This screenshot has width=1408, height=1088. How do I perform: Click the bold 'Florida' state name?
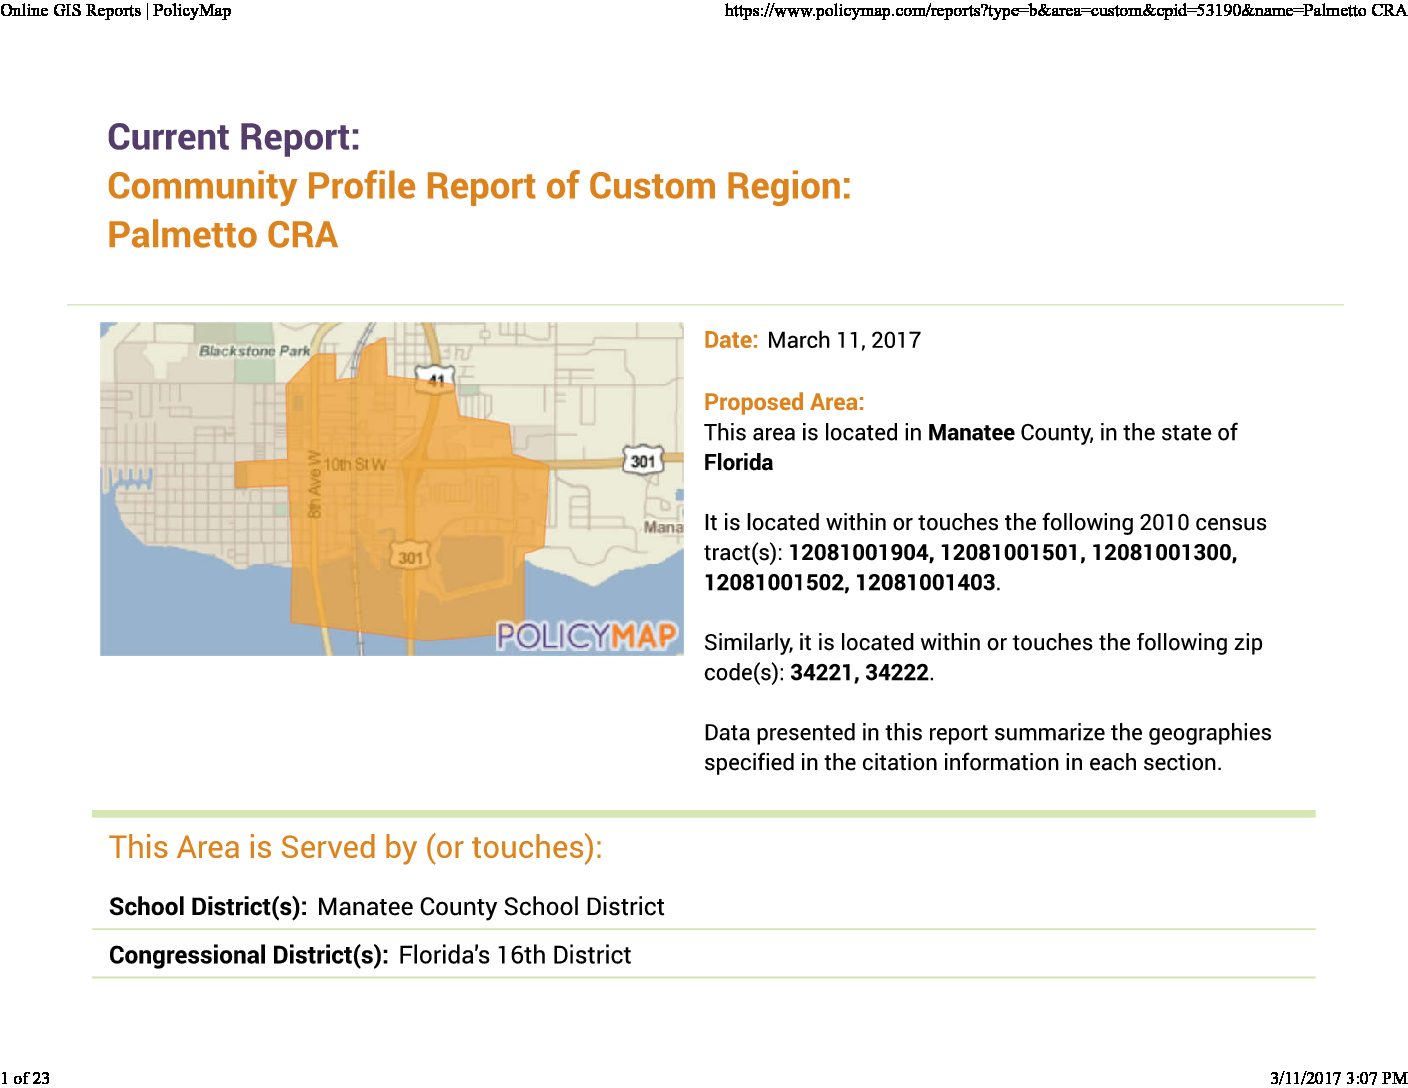(738, 462)
